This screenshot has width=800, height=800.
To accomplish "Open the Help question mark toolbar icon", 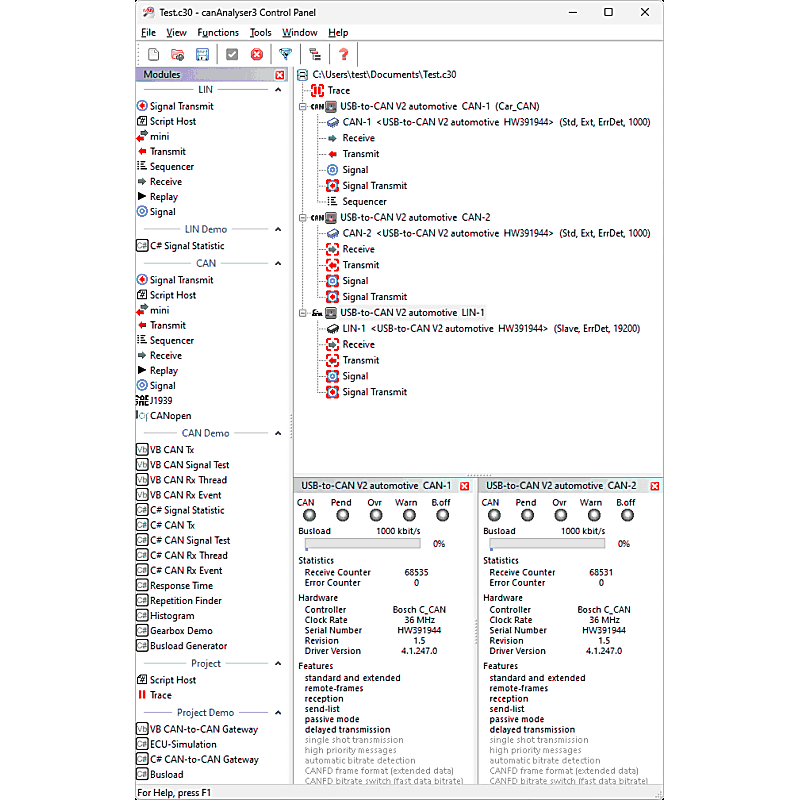I will [342, 54].
